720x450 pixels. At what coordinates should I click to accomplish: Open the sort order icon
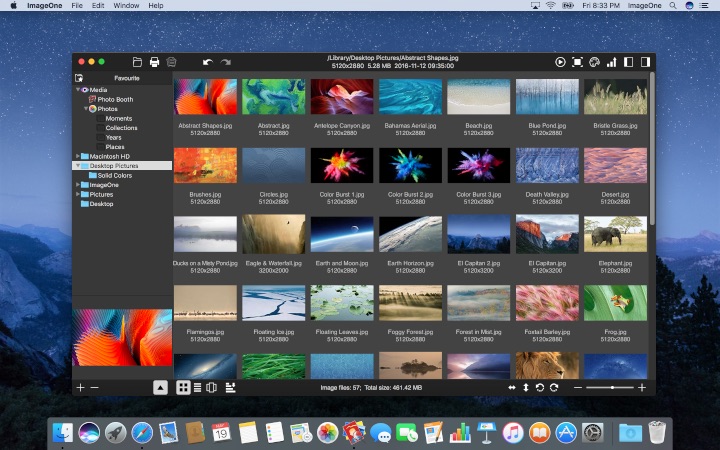231,388
